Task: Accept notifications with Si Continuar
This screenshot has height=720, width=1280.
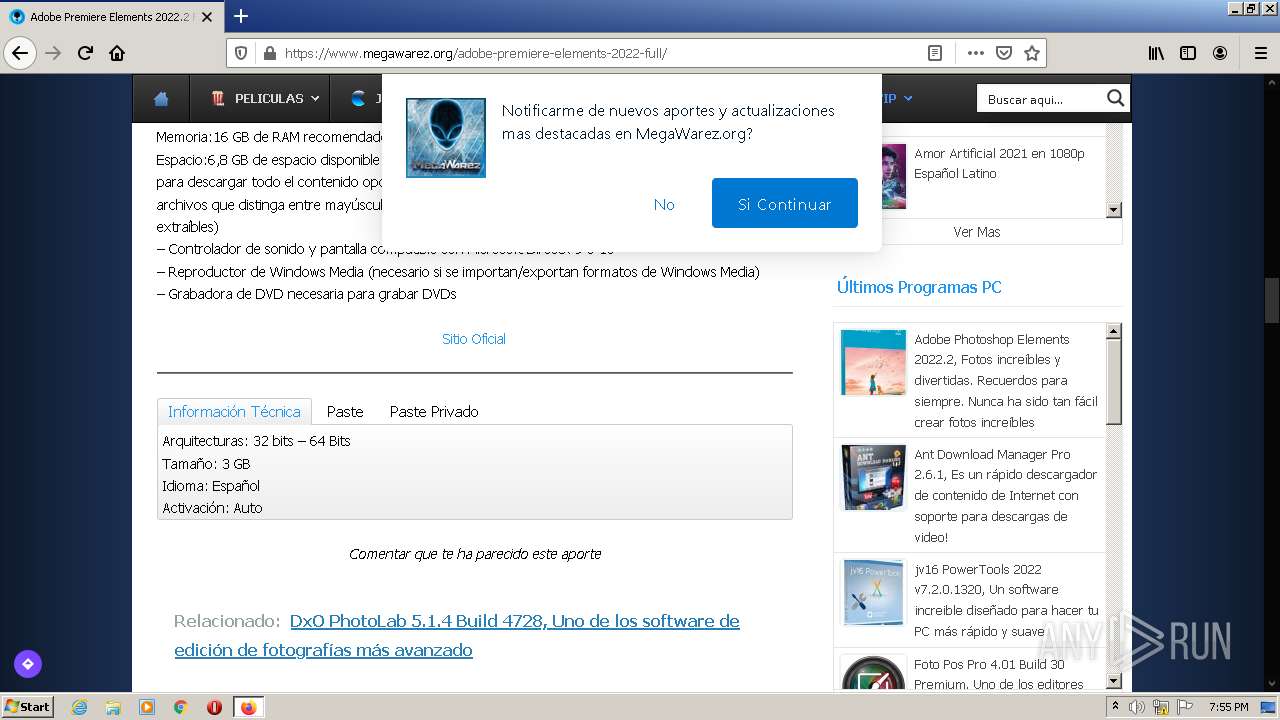Action: [x=785, y=203]
